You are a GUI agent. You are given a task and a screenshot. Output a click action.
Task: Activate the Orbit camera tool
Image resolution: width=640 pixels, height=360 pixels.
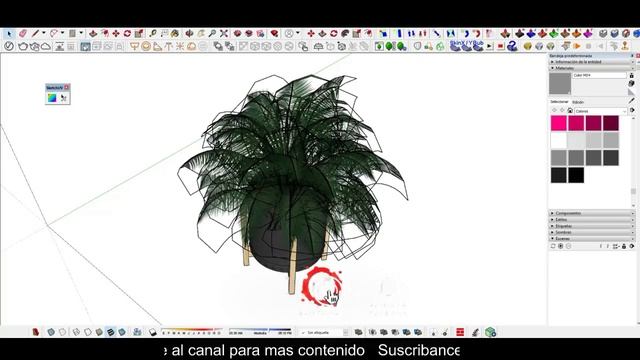point(189,33)
